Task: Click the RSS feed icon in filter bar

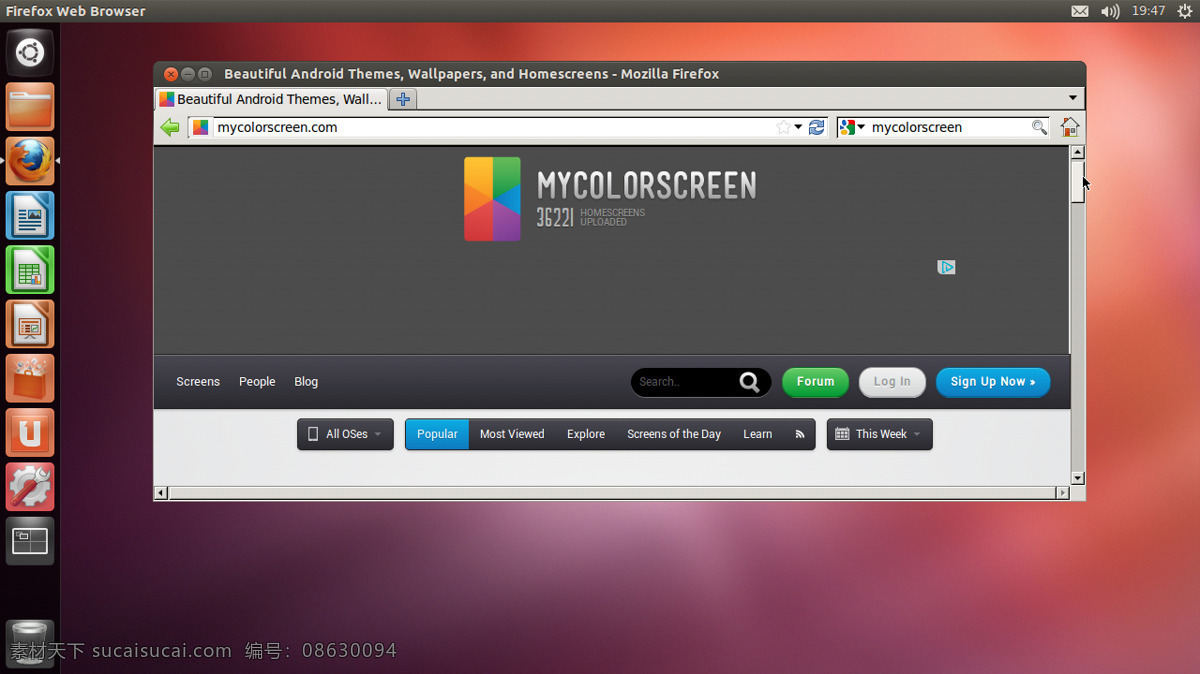Action: [800, 434]
